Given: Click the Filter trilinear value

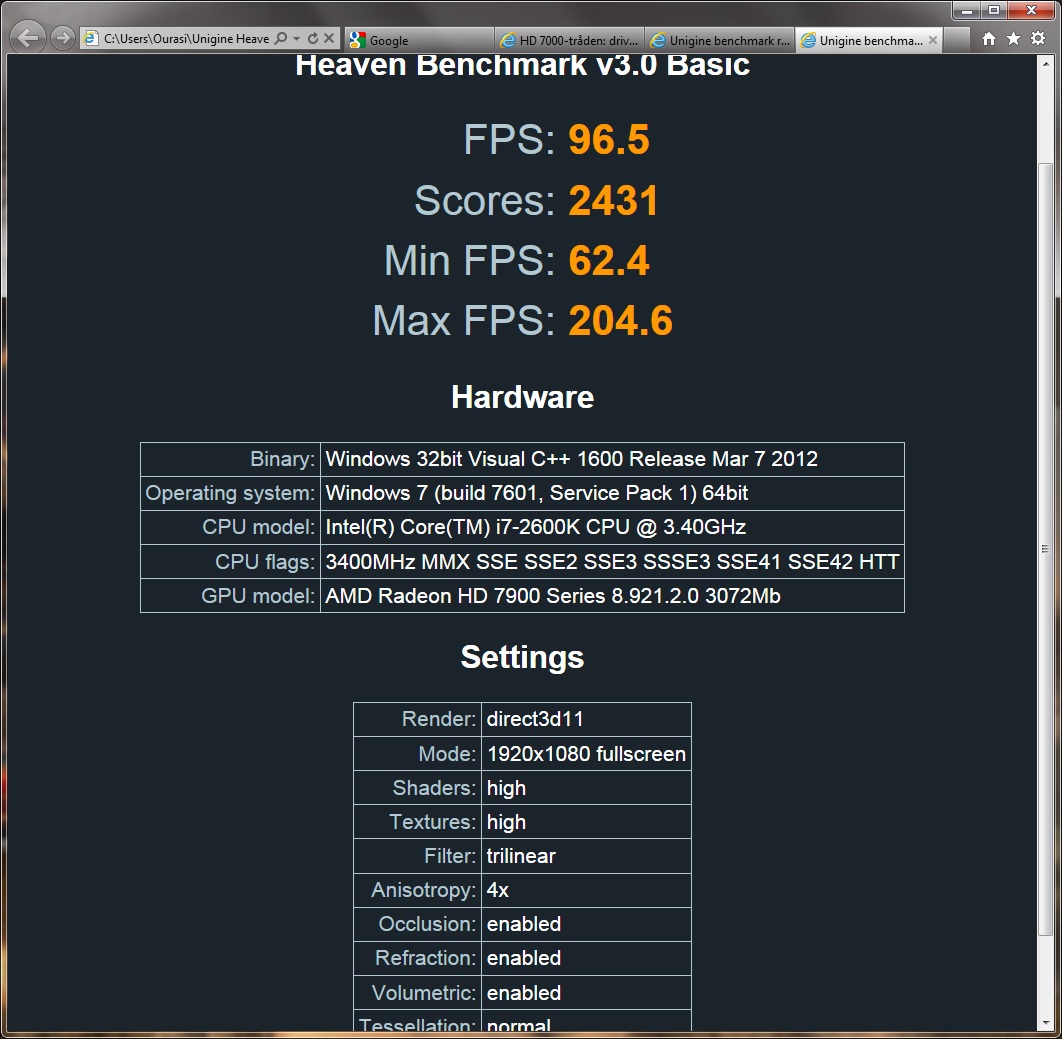Looking at the screenshot, I should pyautogui.click(x=586, y=856).
